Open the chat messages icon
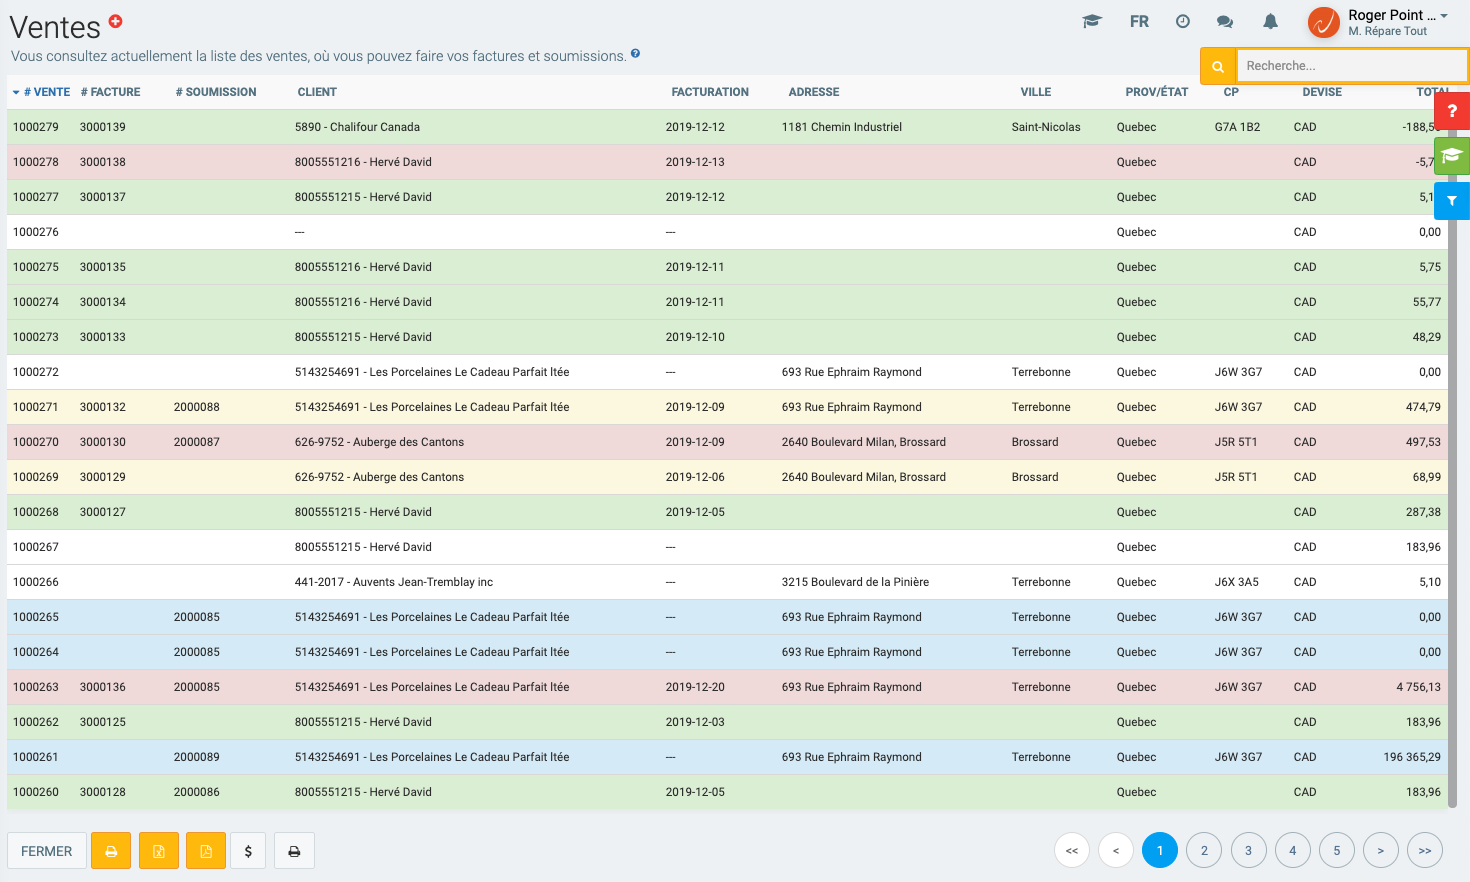The height and width of the screenshot is (882, 1470). click(x=1225, y=21)
